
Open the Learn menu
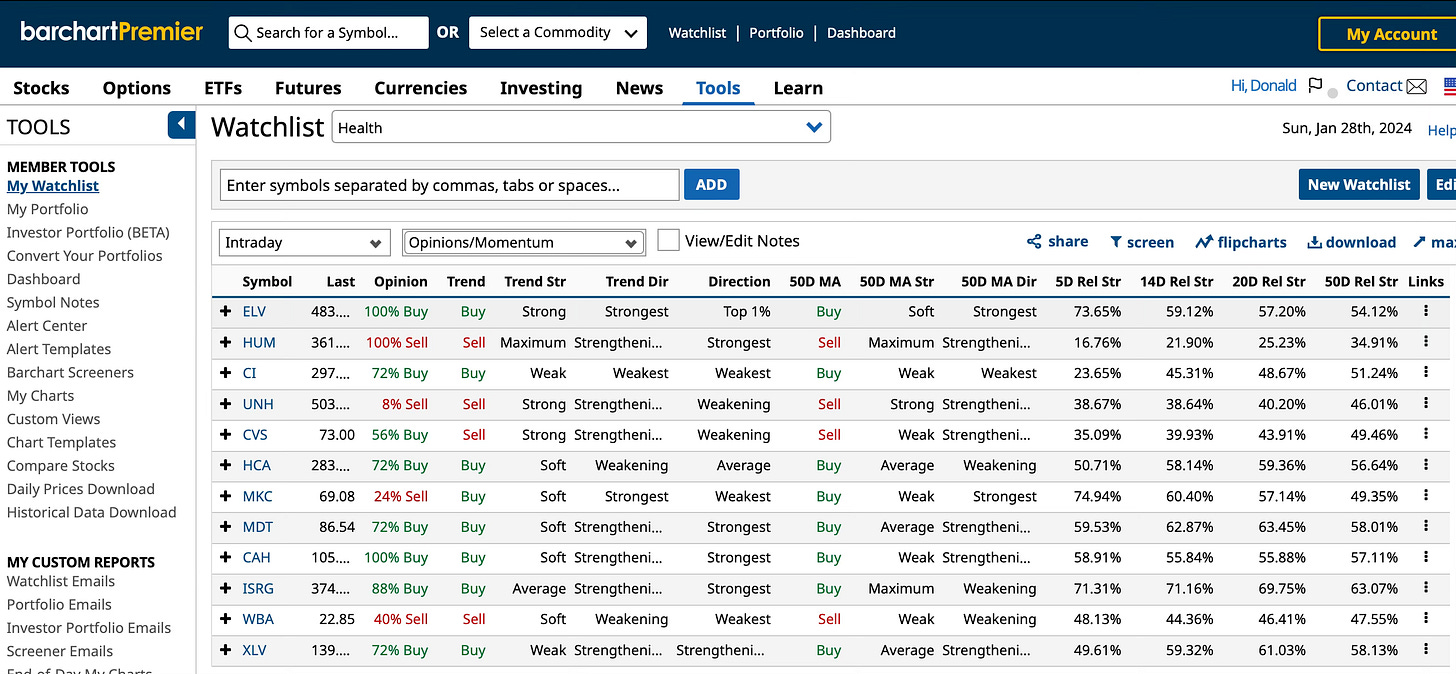(798, 88)
